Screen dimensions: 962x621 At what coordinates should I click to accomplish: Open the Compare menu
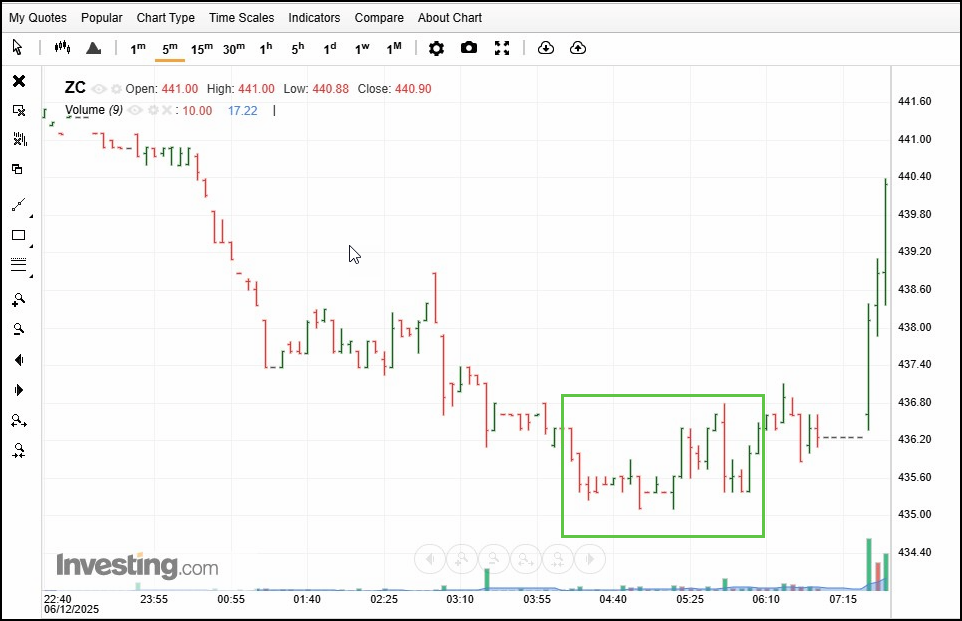(x=379, y=18)
